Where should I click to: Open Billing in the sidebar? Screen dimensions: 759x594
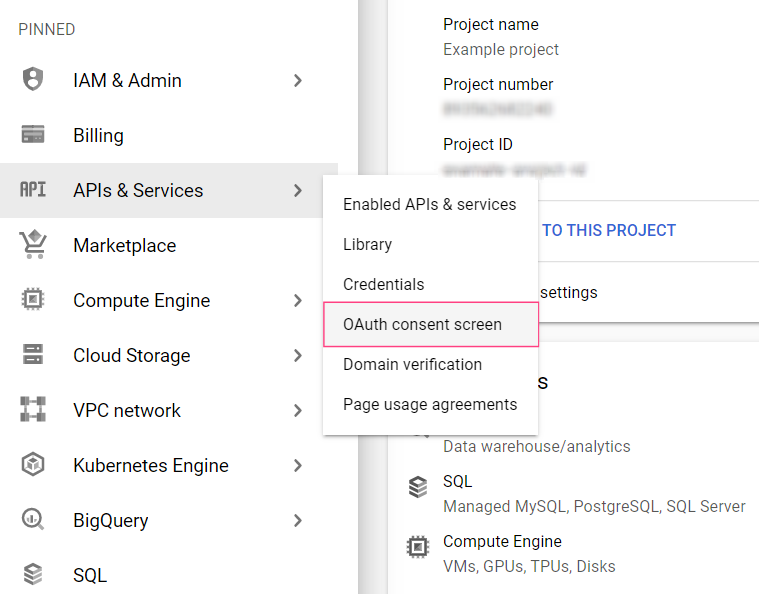click(98, 136)
